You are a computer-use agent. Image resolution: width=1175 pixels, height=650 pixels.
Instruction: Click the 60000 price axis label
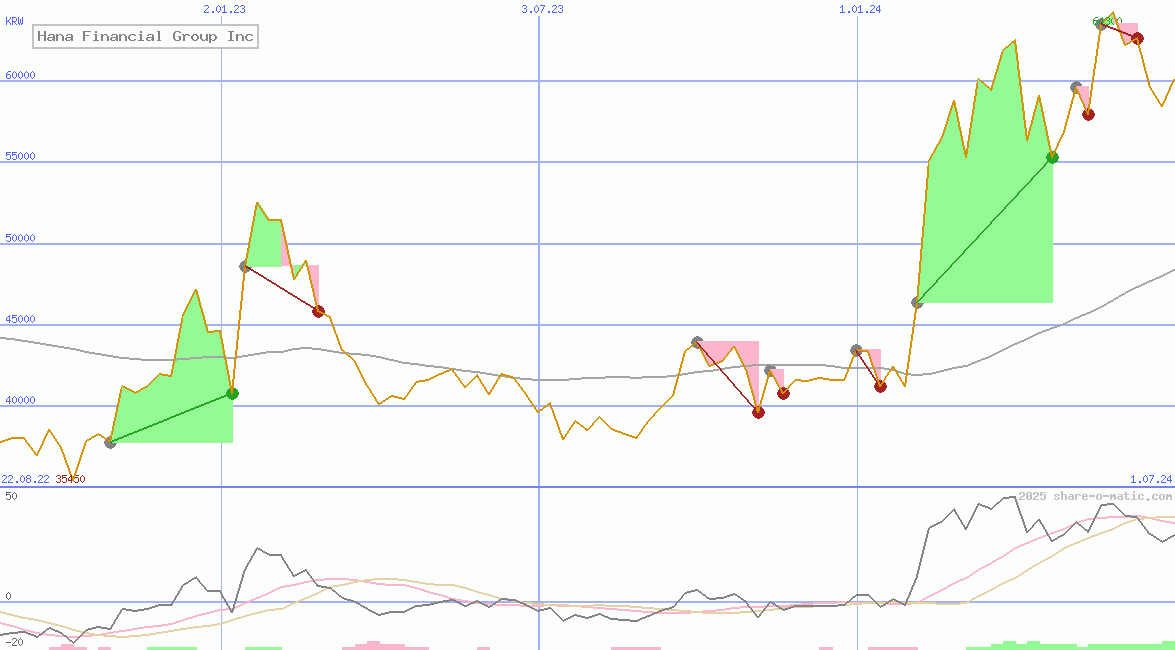click(x=19, y=76)
